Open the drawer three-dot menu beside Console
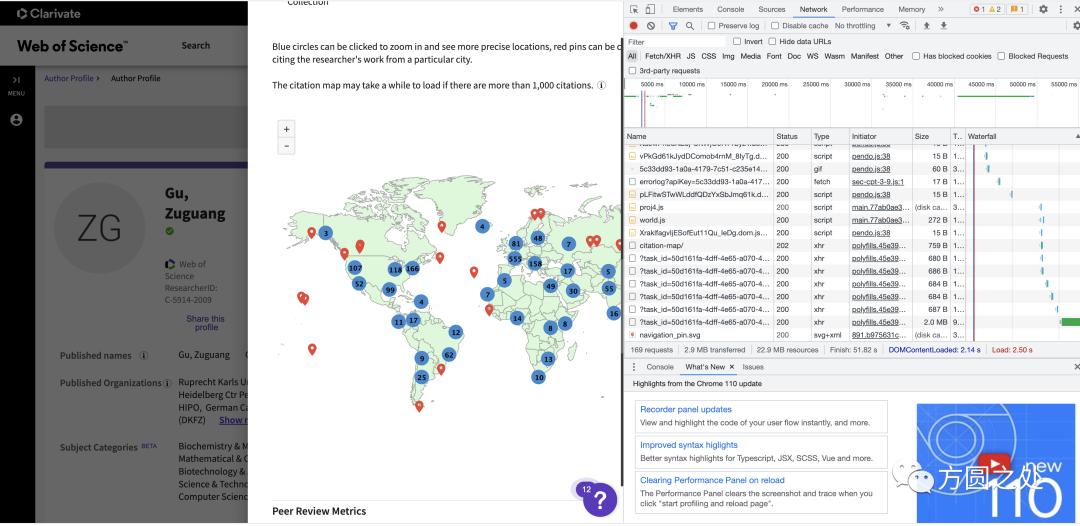This screenshot has height=526, width=1080. [634, 367]
